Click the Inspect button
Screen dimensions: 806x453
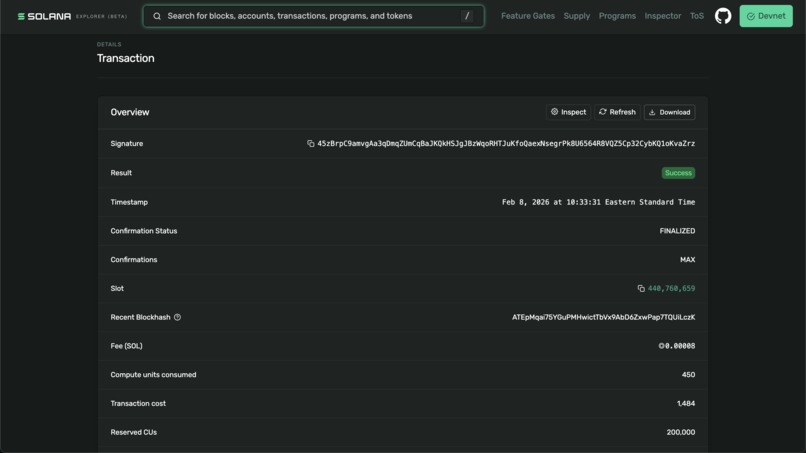coord(569,112)
